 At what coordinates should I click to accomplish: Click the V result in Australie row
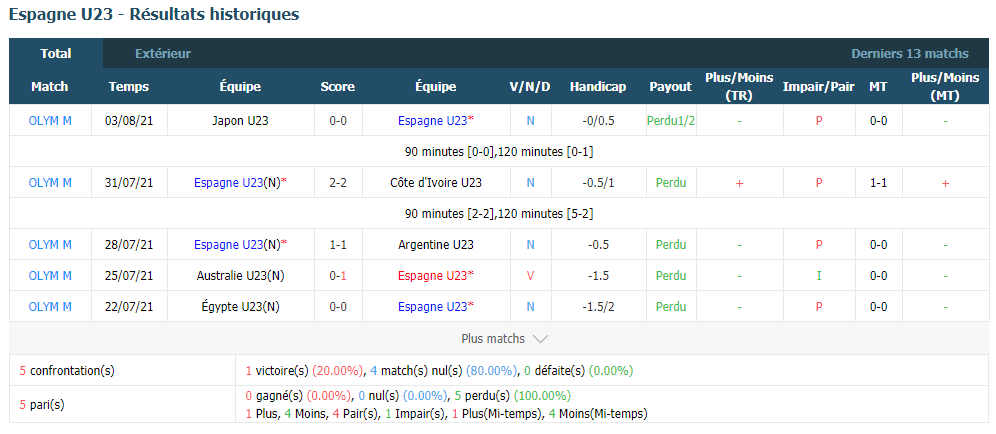[x=530, y=275]
